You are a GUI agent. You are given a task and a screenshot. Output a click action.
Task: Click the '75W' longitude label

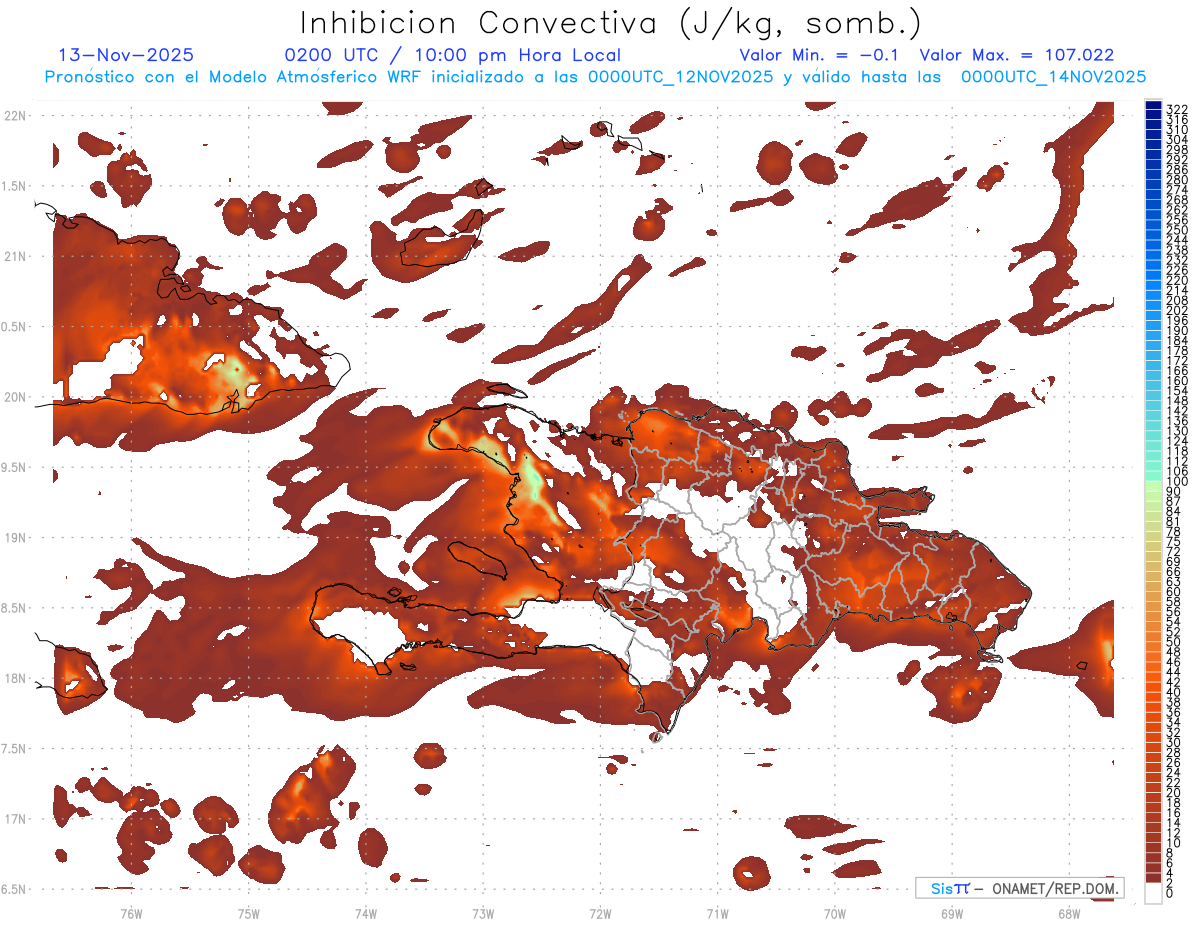[x=249, y=913]
